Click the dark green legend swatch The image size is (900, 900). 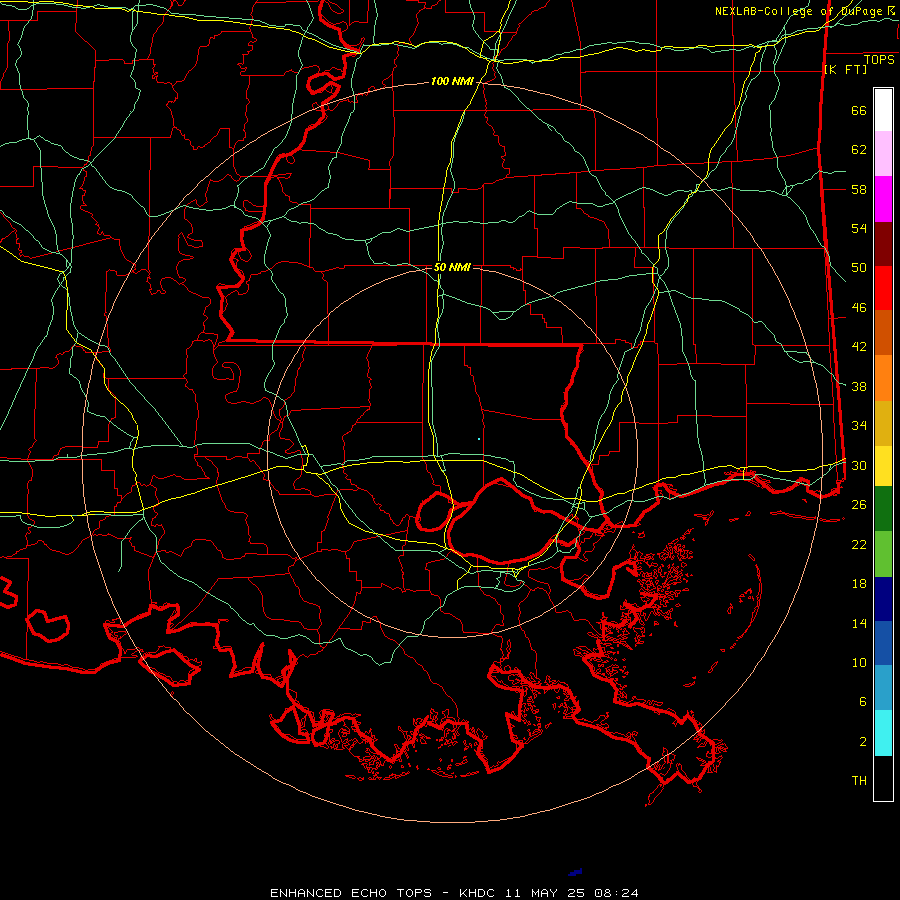pyautogui.click(x=883, y=509)
